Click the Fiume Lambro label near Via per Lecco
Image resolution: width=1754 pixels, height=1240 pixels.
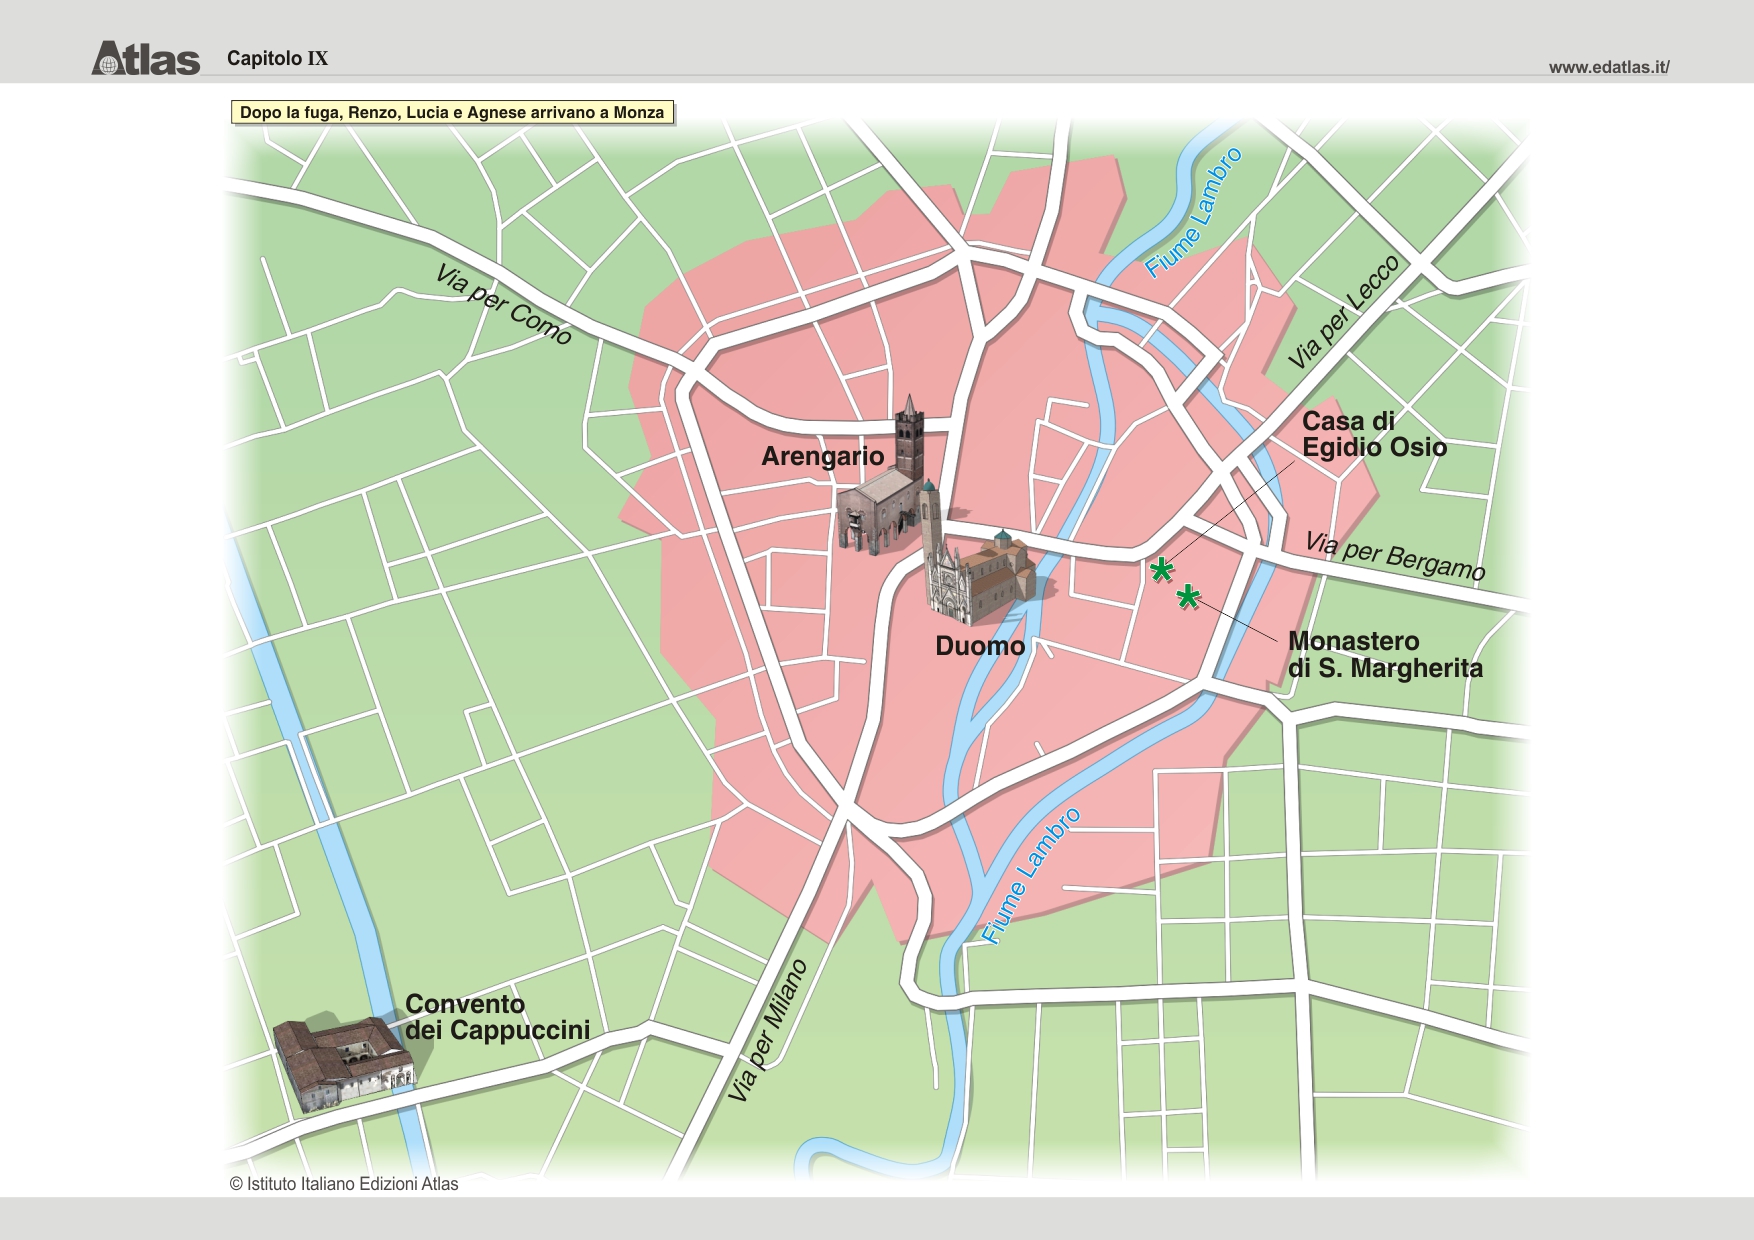coord(1193,212)
